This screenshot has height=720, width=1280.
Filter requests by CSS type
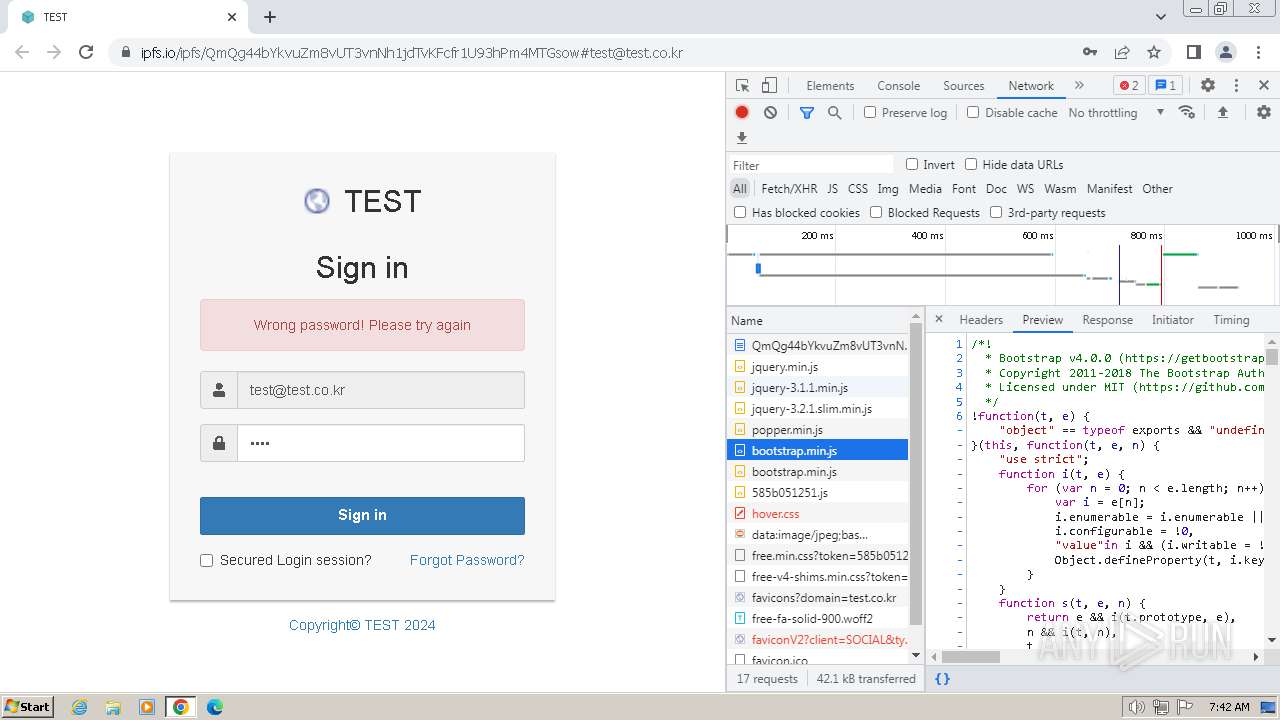click(x=858, y=189)
